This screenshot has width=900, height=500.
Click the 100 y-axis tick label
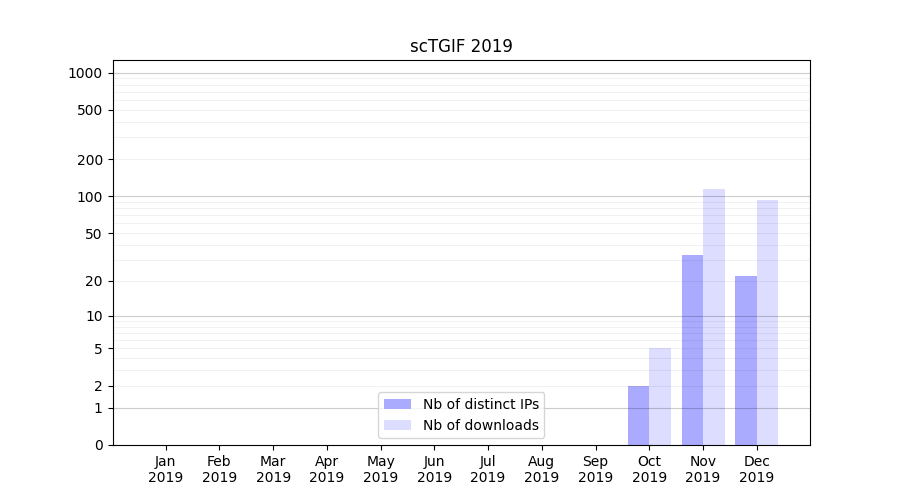(89, 197)
